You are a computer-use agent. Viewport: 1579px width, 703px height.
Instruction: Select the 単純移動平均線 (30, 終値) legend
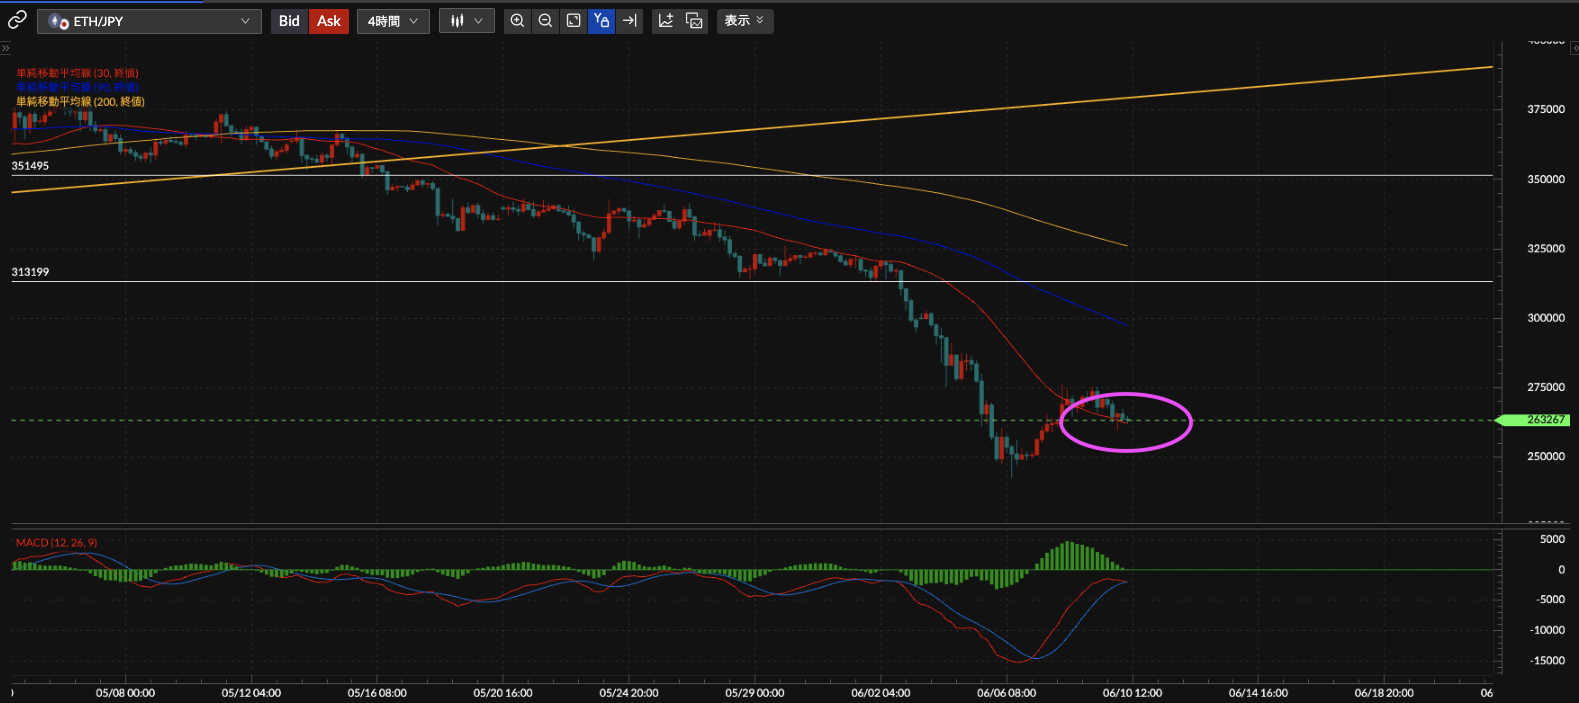point(77,73)
